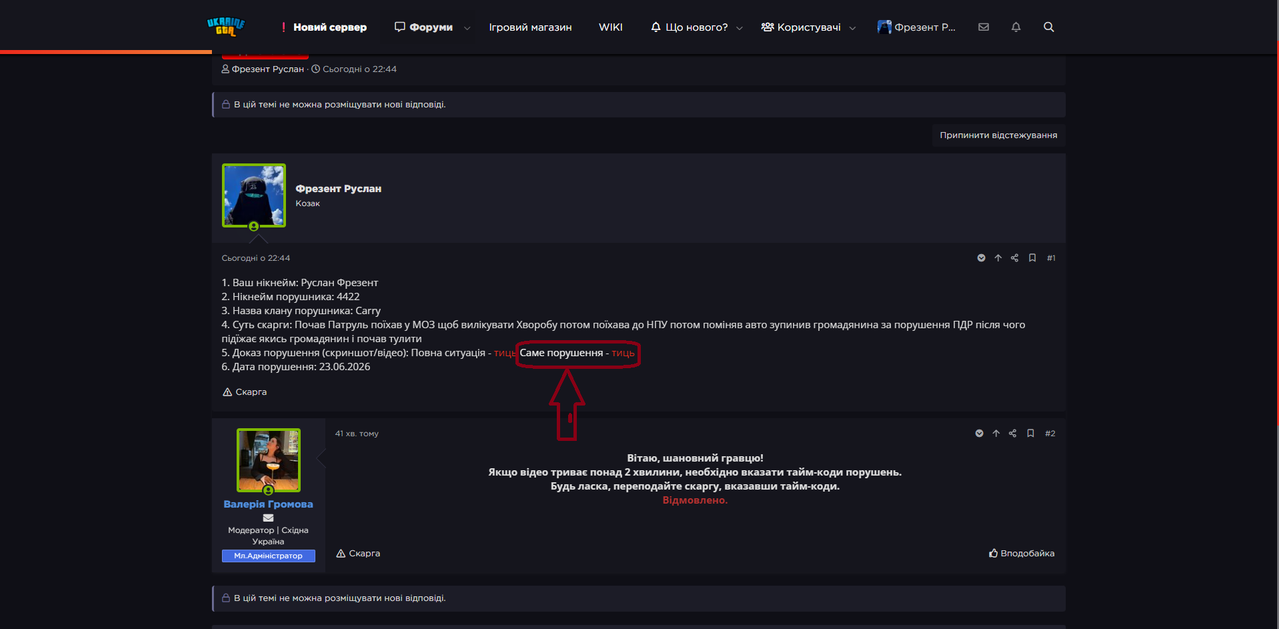Open the search magnifier icon
This screenshot has height=629, width=1279.
tap(1049, 27)
